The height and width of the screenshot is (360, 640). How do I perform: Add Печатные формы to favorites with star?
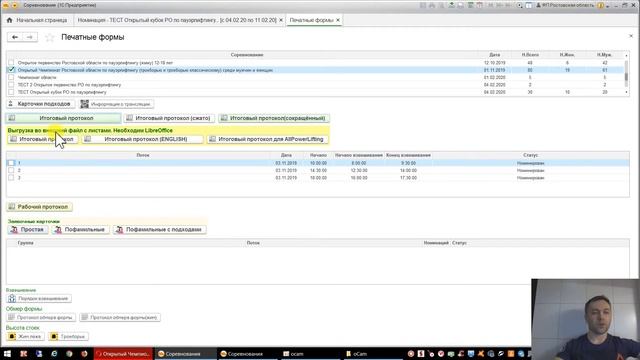(49, 38)
